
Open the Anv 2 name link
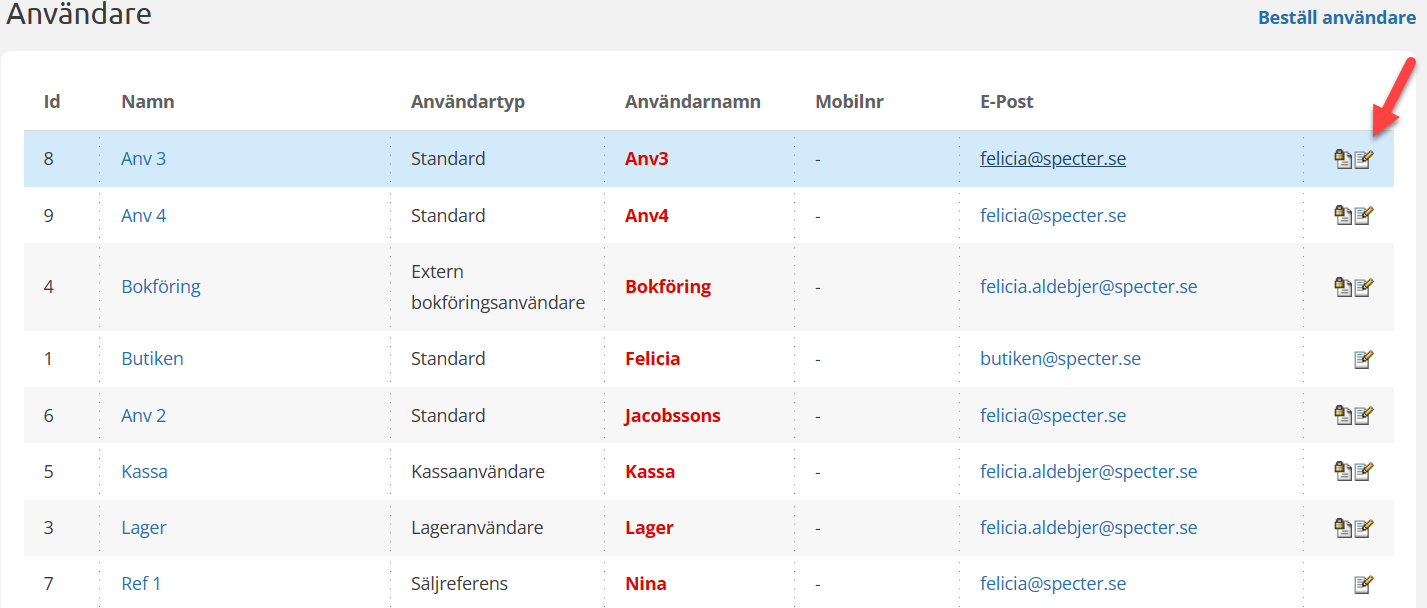(144, 415)
